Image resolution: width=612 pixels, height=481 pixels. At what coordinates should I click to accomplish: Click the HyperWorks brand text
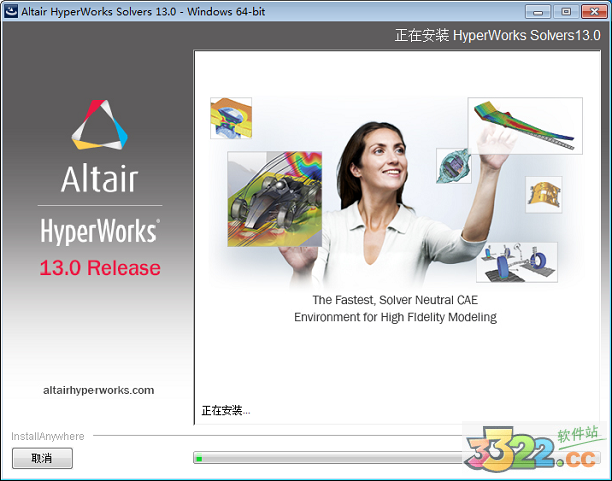pyautogui.click(x=100, y=231)
